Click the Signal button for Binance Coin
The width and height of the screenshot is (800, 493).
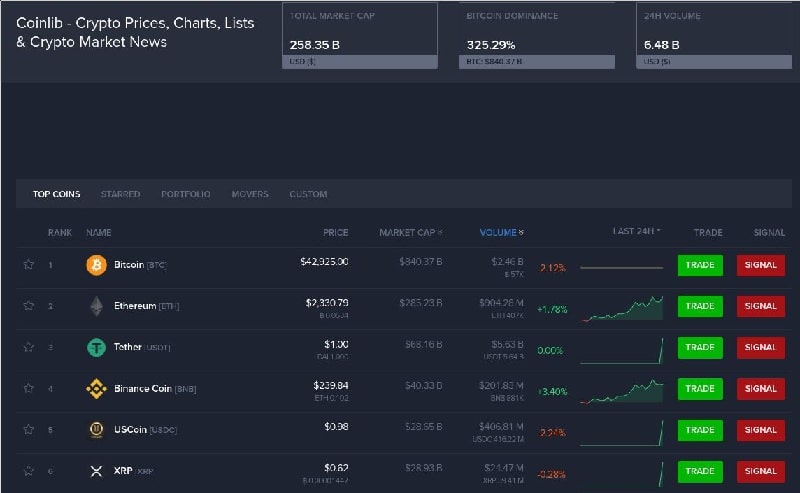(x=761, y=389)
